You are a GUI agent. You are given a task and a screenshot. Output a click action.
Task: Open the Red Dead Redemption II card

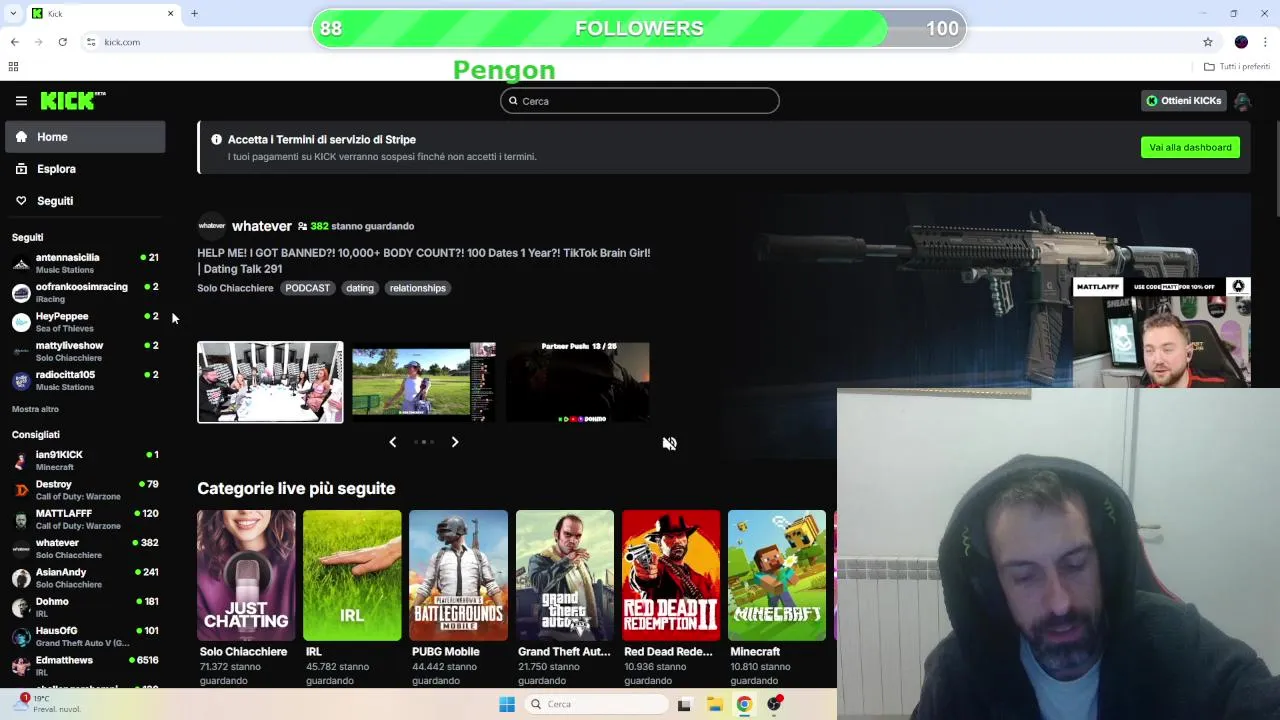pyautogui.click(x=671, y=576)
